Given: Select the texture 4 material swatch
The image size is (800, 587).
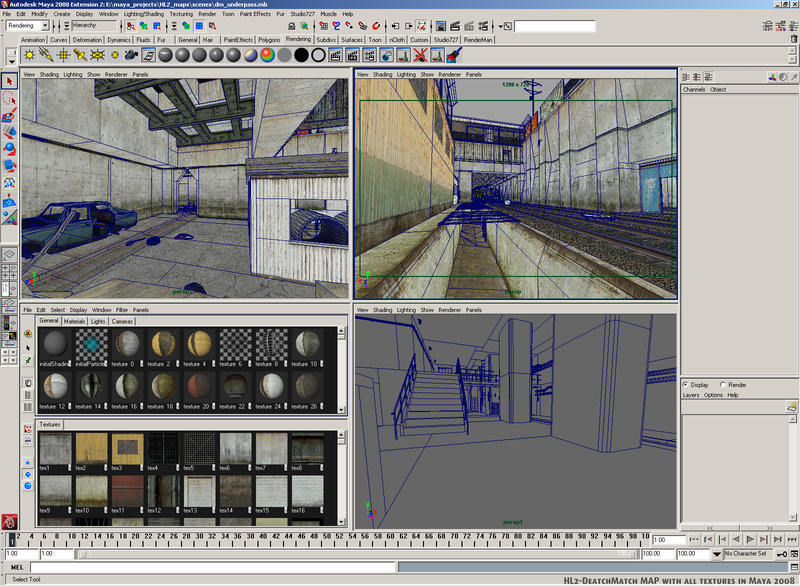Looking at the screenshot, I should 198,344.
